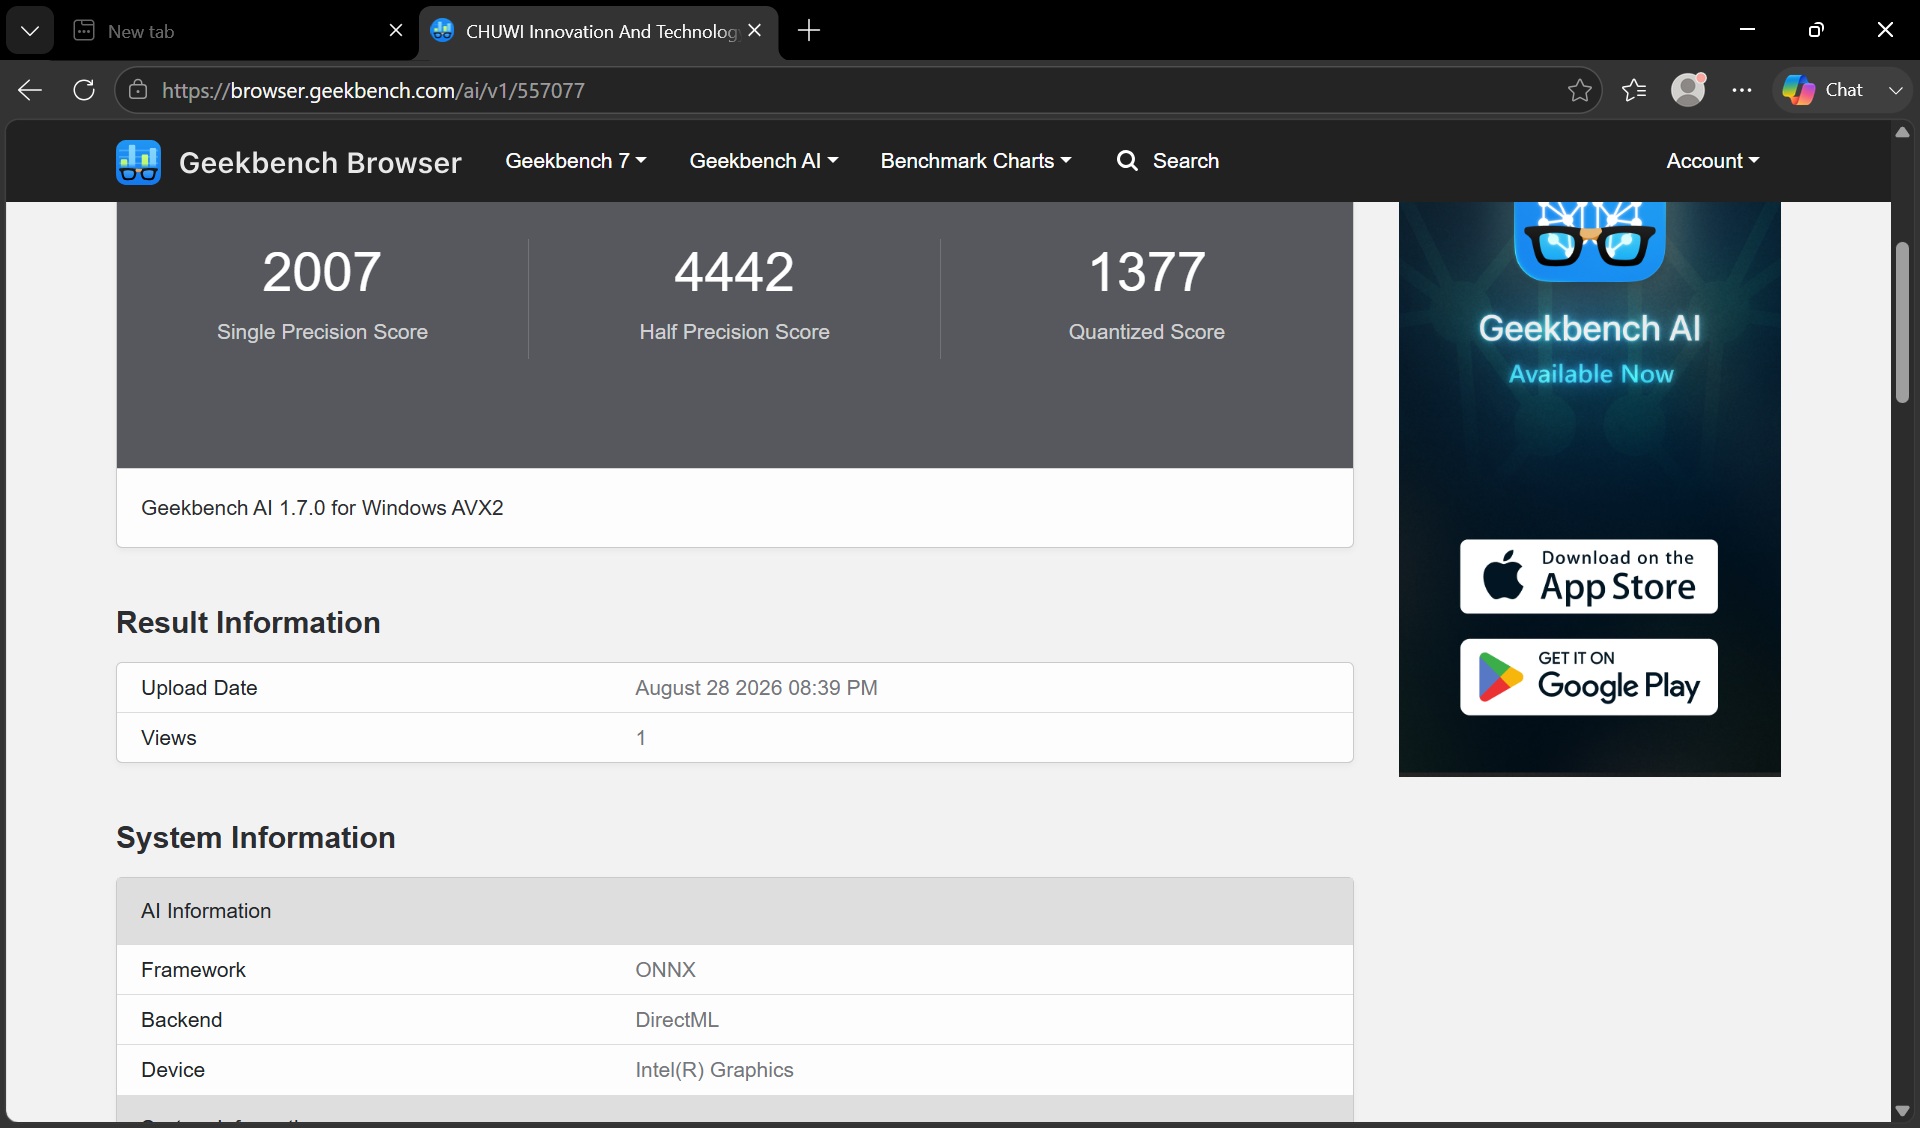Click the Geekbench AI advertisement logo
Image resolution: width=1920 pixels, height=1128 pixels.
click(x=1590, y=242)
